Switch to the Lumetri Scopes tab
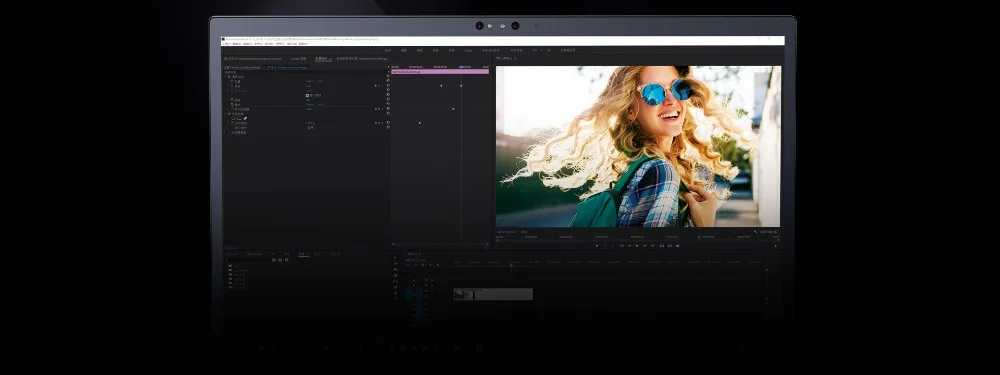 click(x=298, y=58)
